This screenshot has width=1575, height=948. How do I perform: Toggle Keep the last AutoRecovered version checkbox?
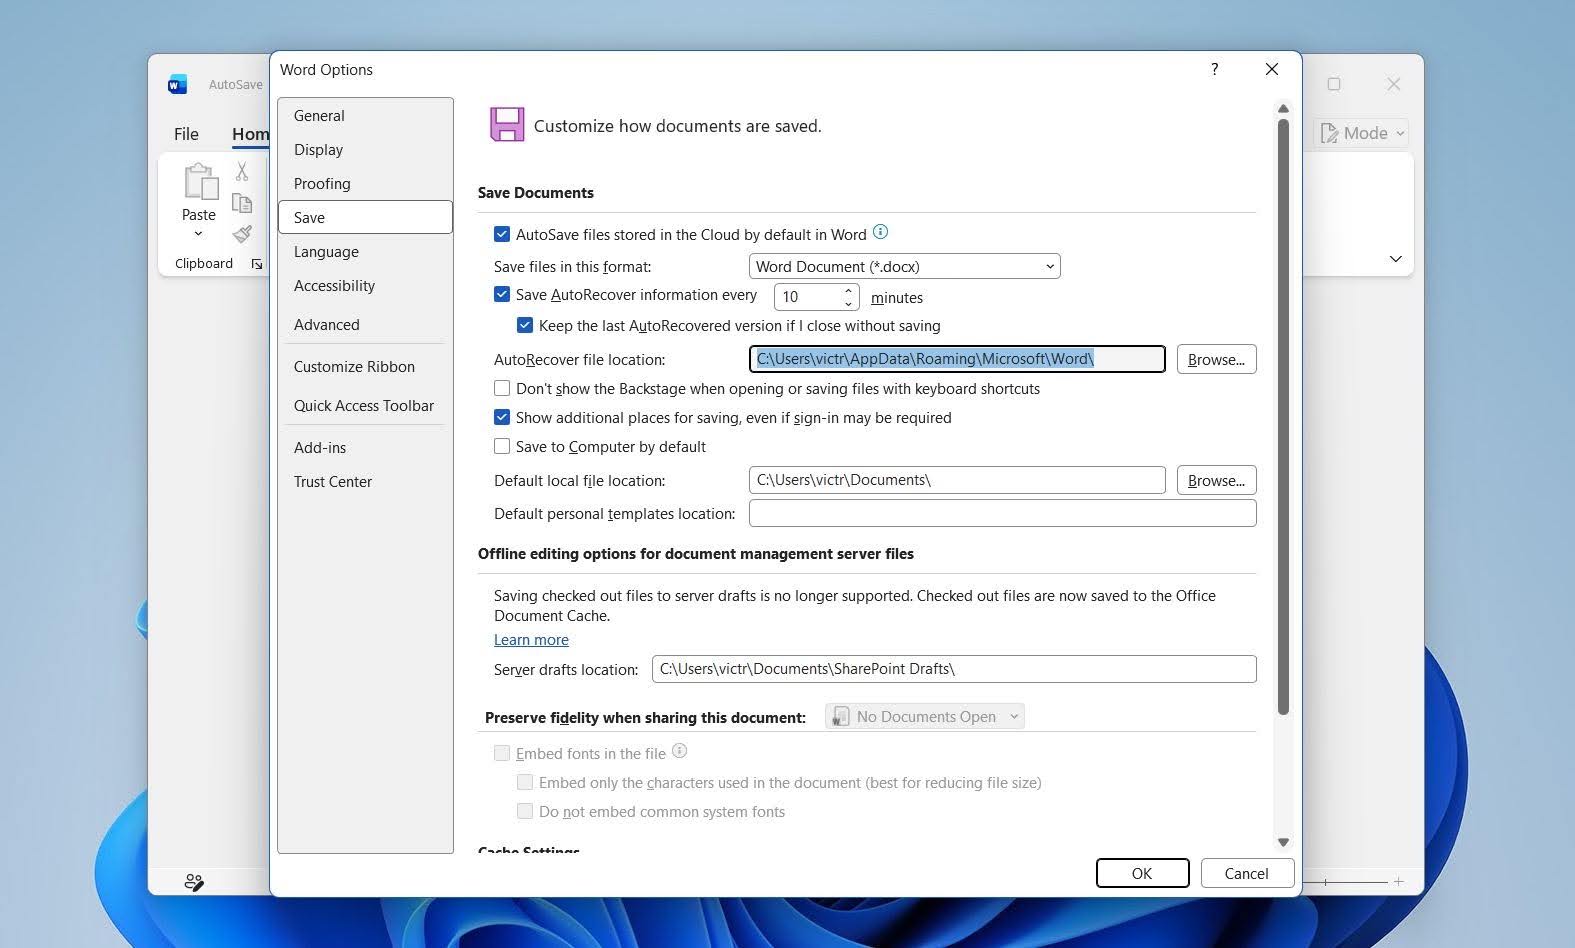(525, 325)
